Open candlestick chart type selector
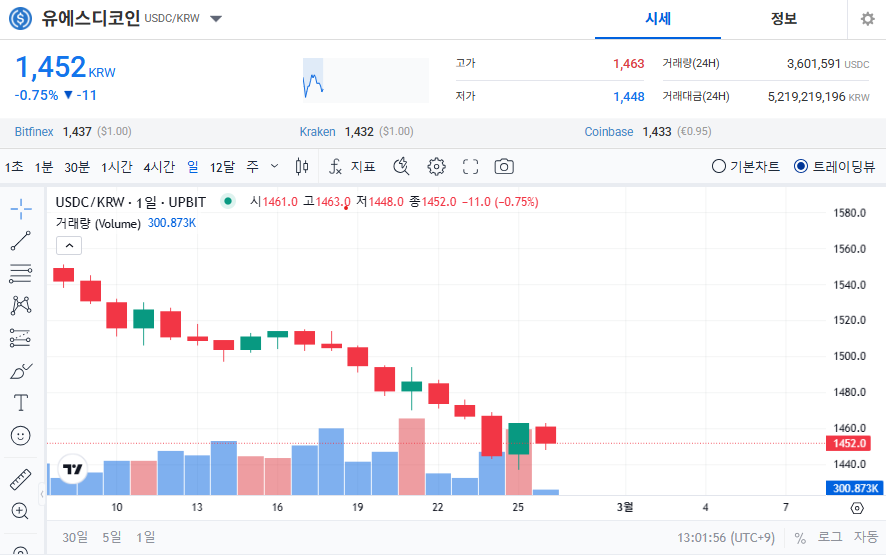The height and width of the screenshot is (555, 886). (x=302, y=167)
